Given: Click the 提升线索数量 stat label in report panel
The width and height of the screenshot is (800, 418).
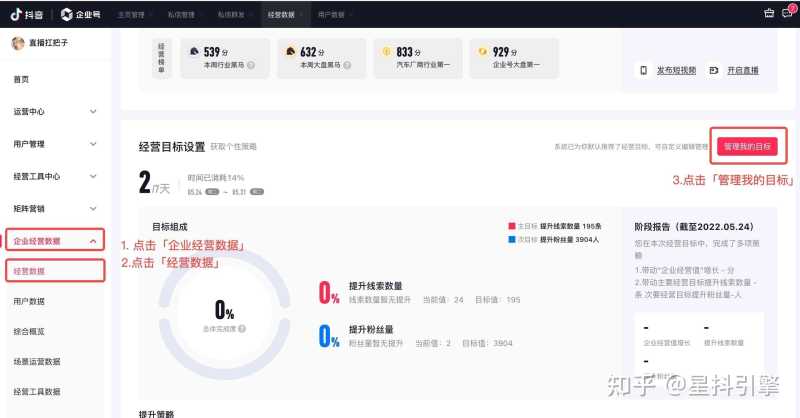Looking at the screenshot, I should tap(724, 343).
